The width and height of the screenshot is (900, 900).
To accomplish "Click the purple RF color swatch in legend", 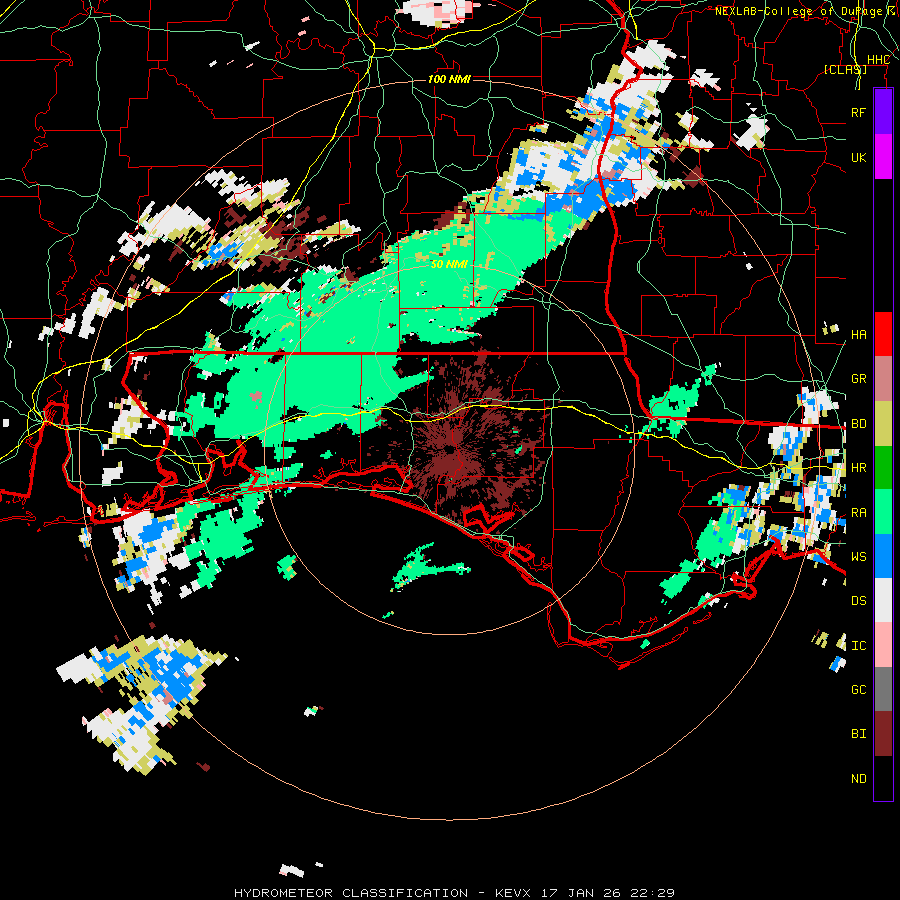I will (x=883, y=112).
